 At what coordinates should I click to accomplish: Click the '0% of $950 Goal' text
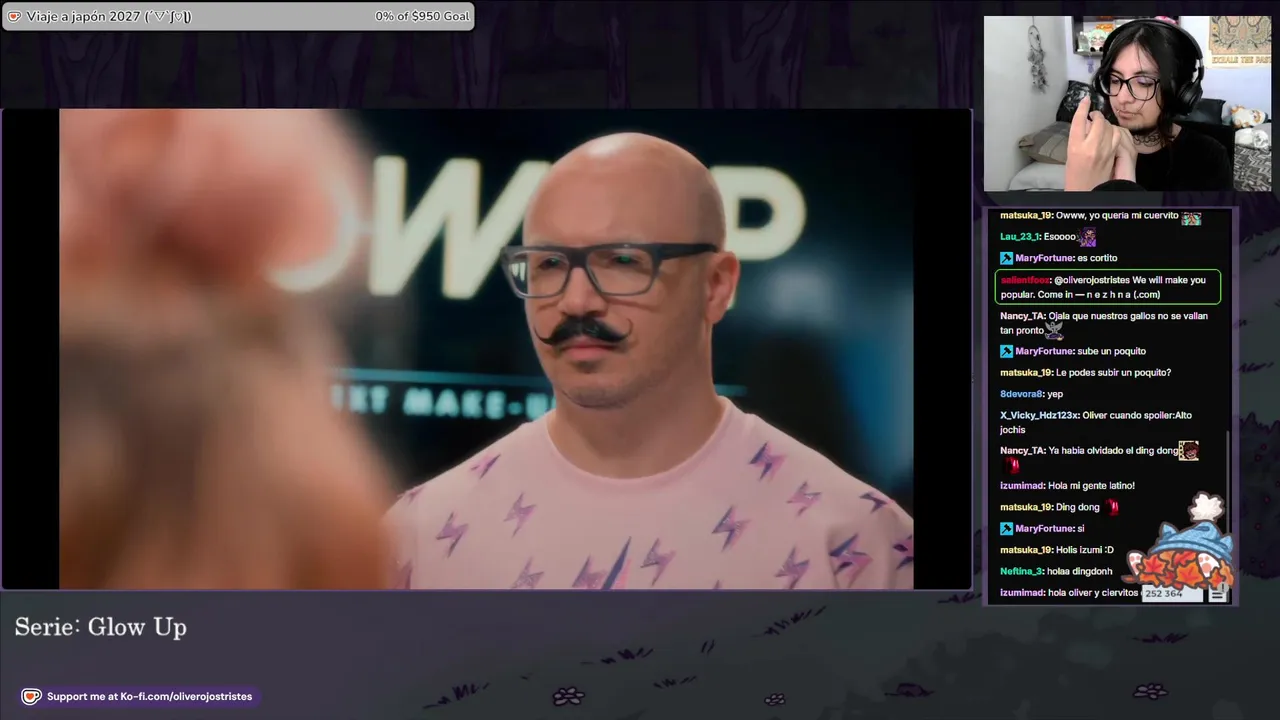click(422, 16)
